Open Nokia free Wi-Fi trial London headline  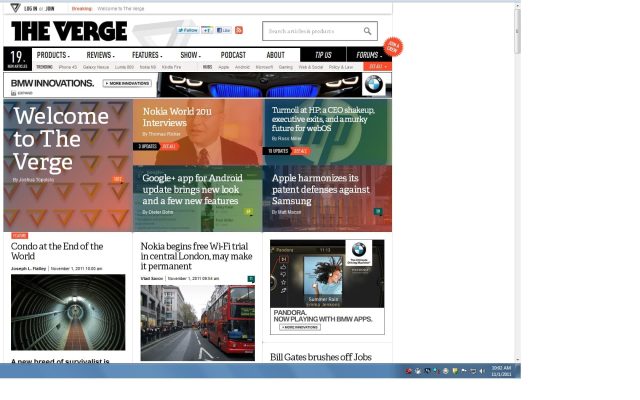pyautogui.click(x=196, y=256)
